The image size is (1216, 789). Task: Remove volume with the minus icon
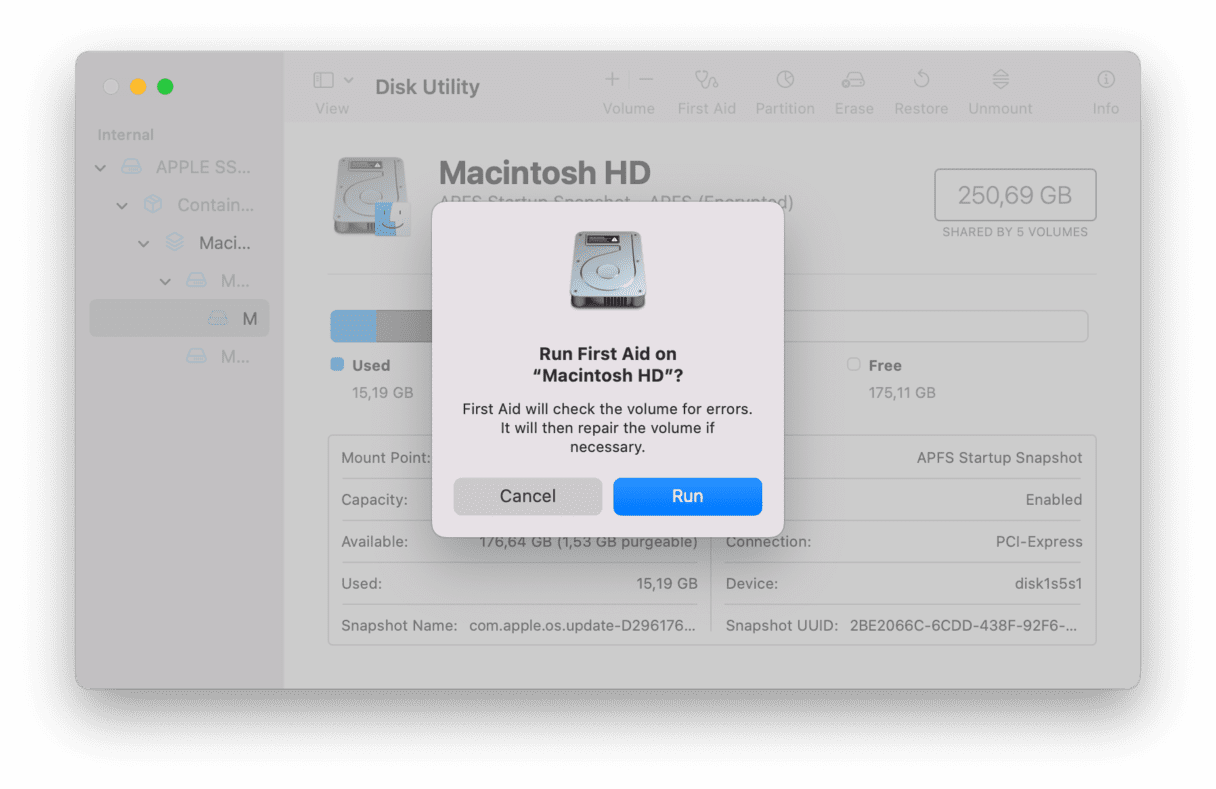click(x=647, y=79)
